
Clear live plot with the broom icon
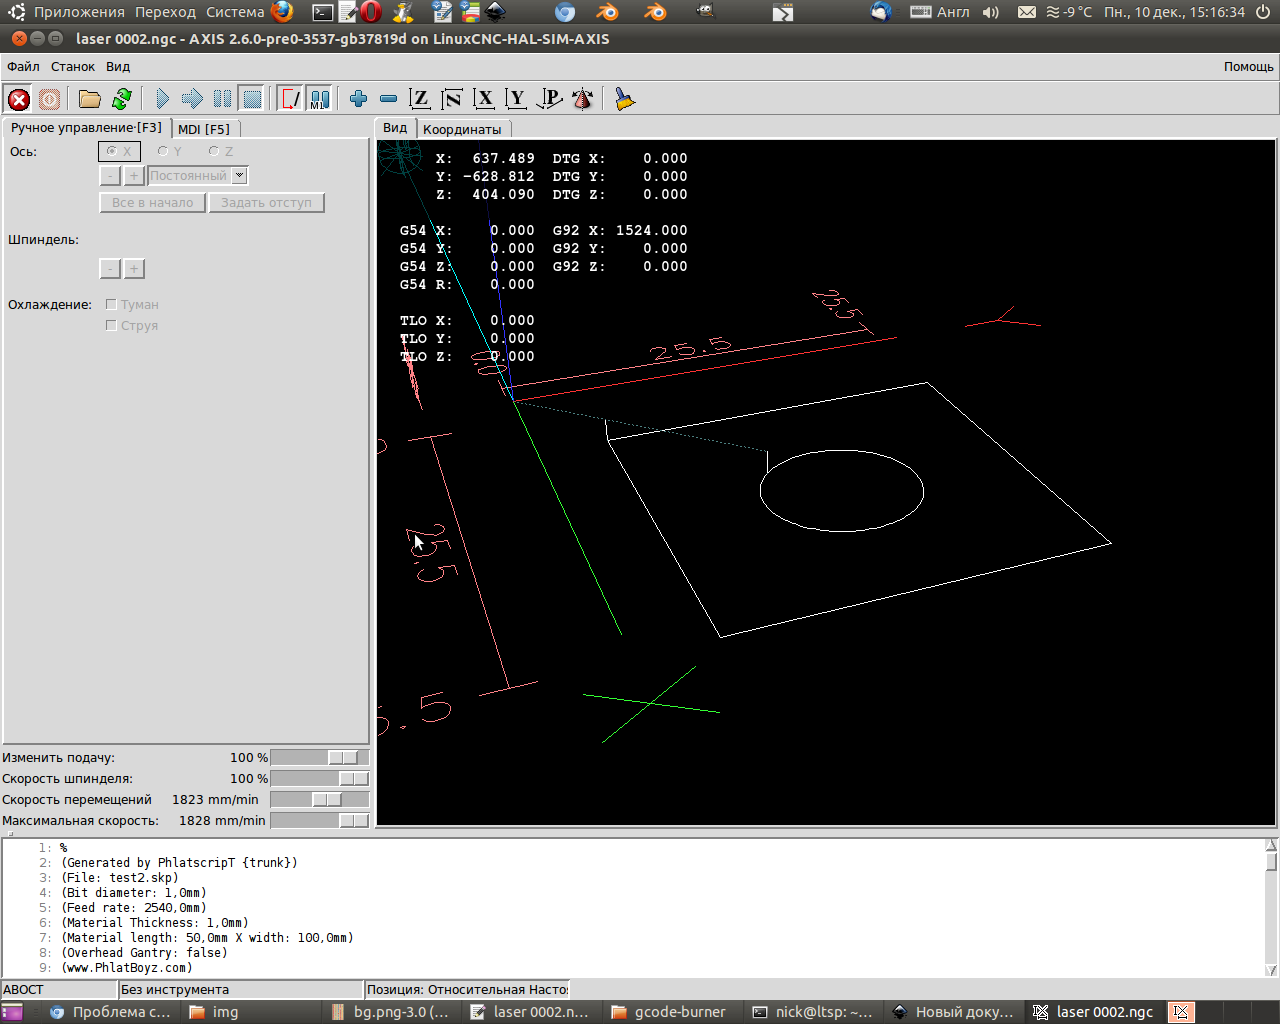coord(625,99)
